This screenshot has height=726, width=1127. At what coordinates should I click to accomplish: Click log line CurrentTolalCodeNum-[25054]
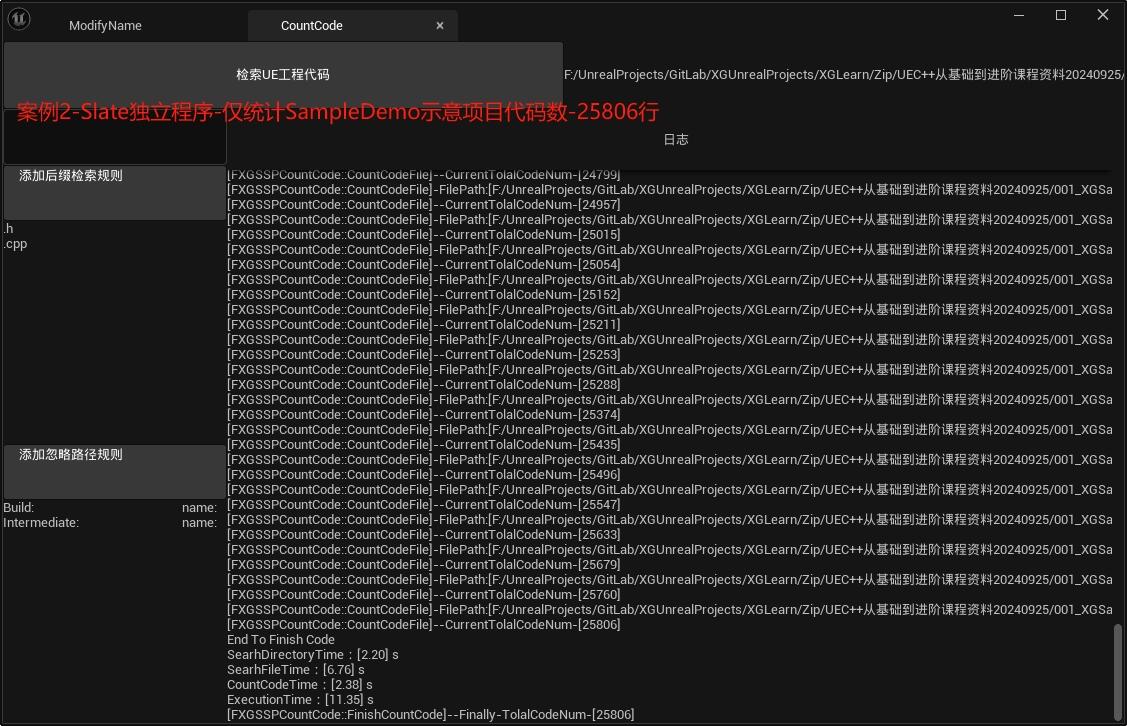click(424, 265)
